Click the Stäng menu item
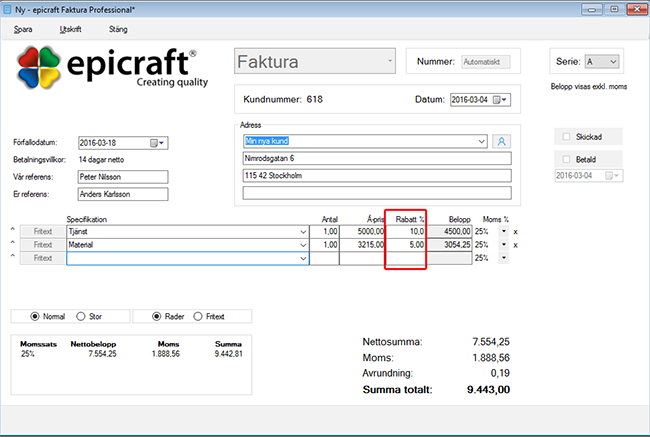The image size is (650, 437). click(x=118, y=29)
